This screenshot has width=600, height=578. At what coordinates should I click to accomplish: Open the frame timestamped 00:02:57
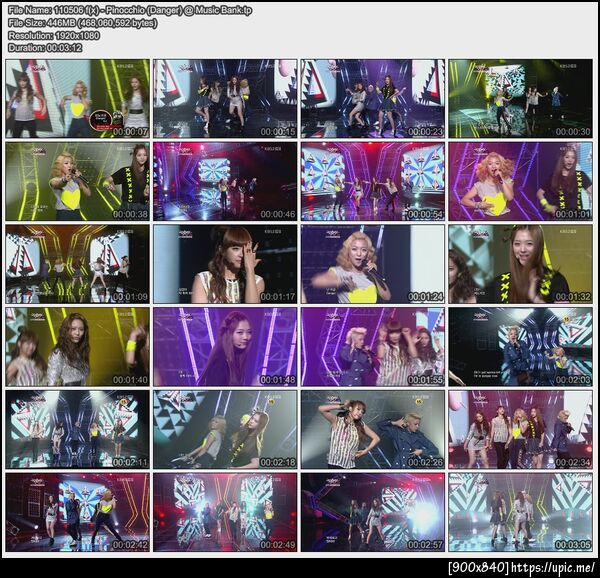point(373,513)
